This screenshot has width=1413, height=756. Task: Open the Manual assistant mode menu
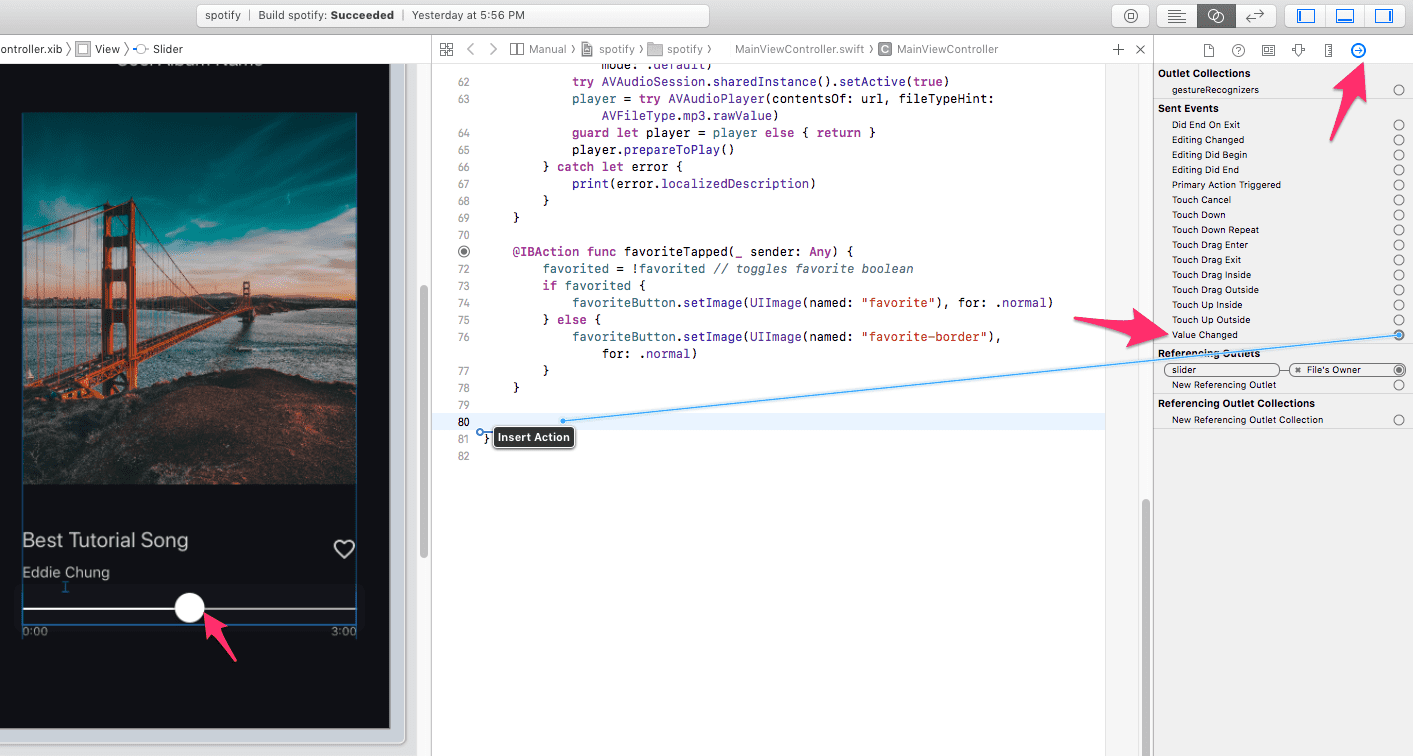pyautogui.click(x=539, y=49)
